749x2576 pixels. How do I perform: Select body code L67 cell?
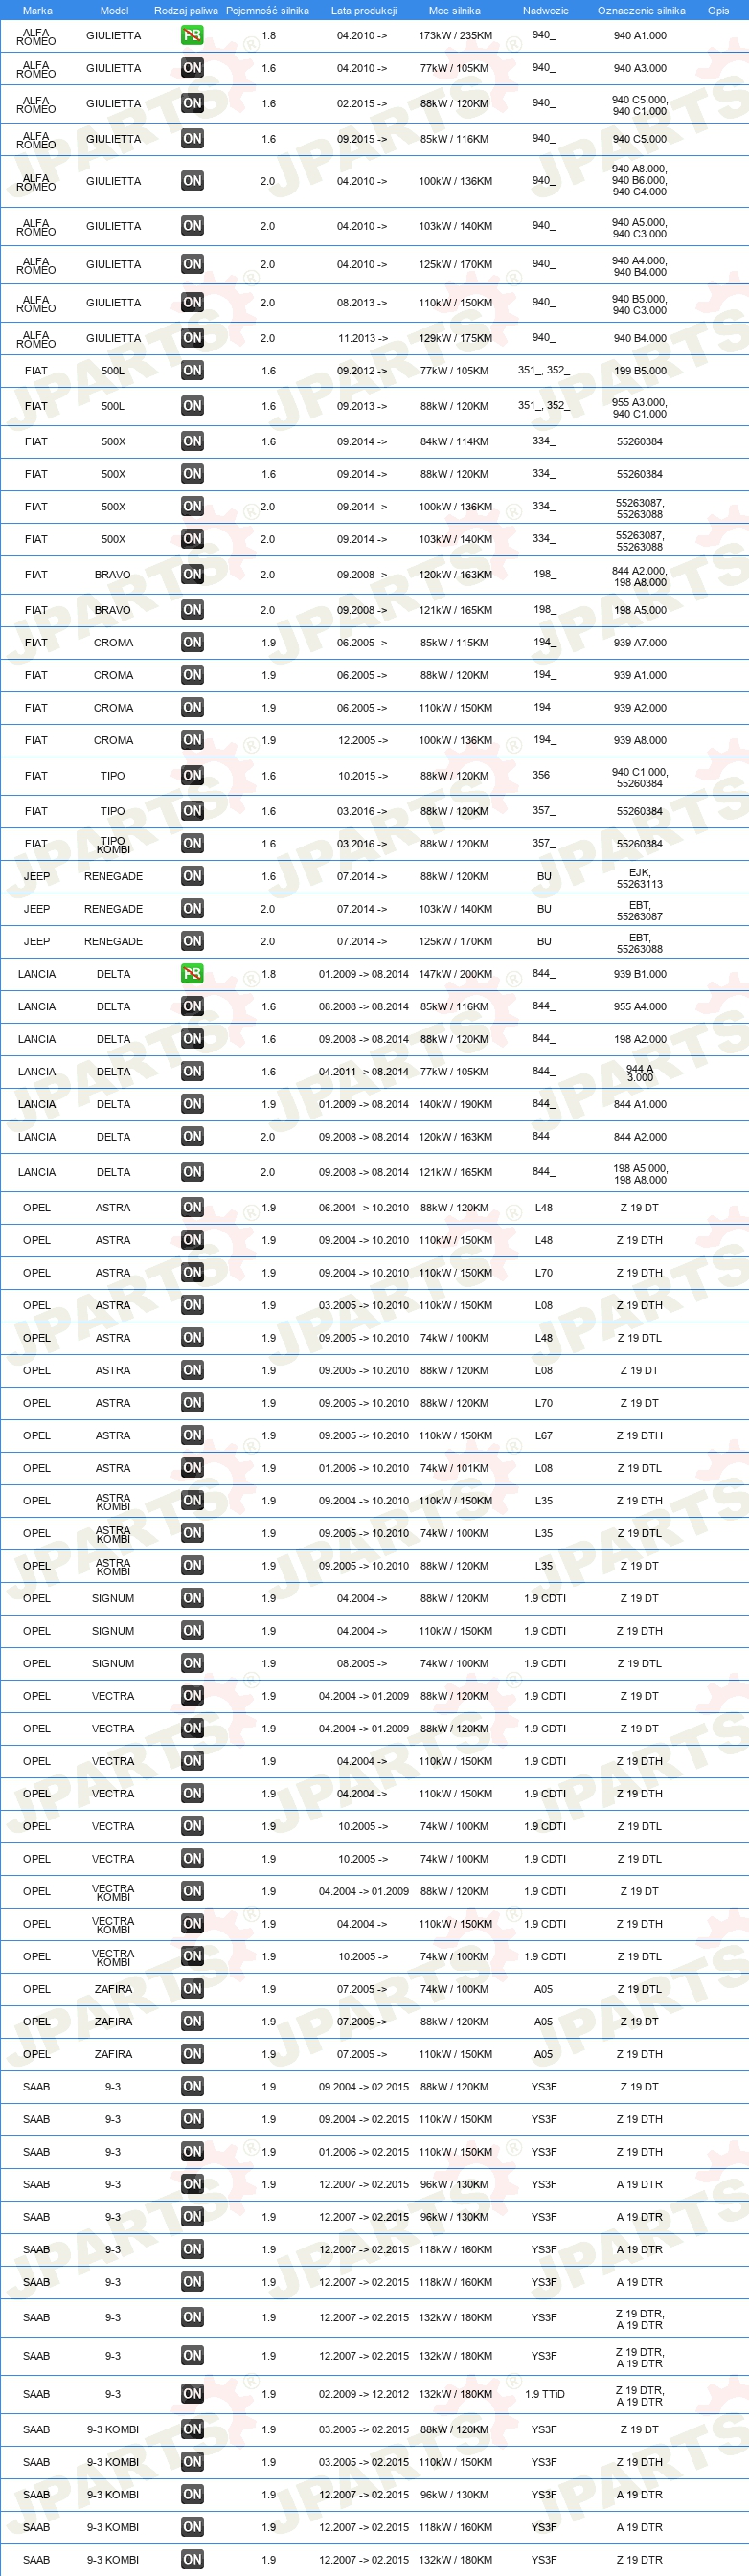(544, 1436)
